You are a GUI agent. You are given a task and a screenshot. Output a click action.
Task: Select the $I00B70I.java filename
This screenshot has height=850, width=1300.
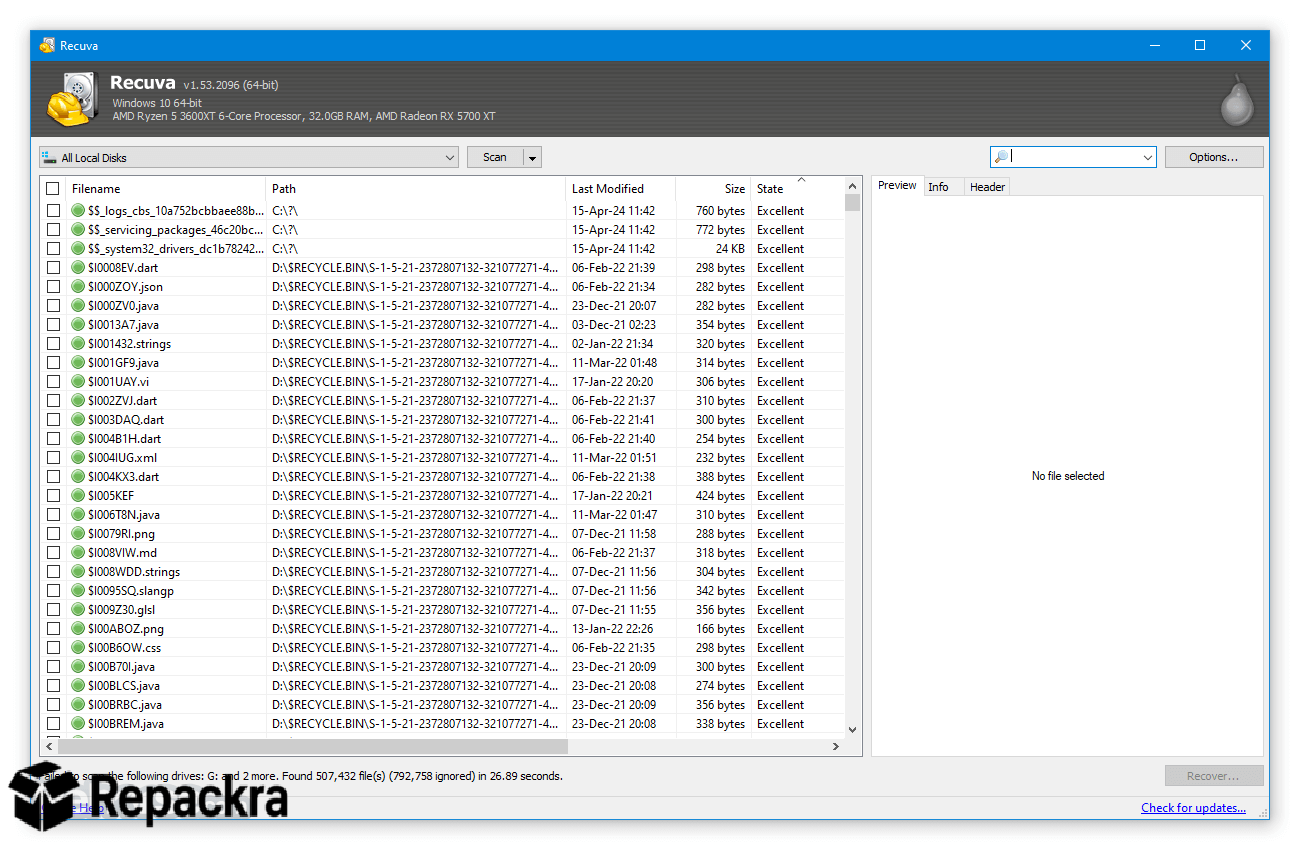coord(121,667)
